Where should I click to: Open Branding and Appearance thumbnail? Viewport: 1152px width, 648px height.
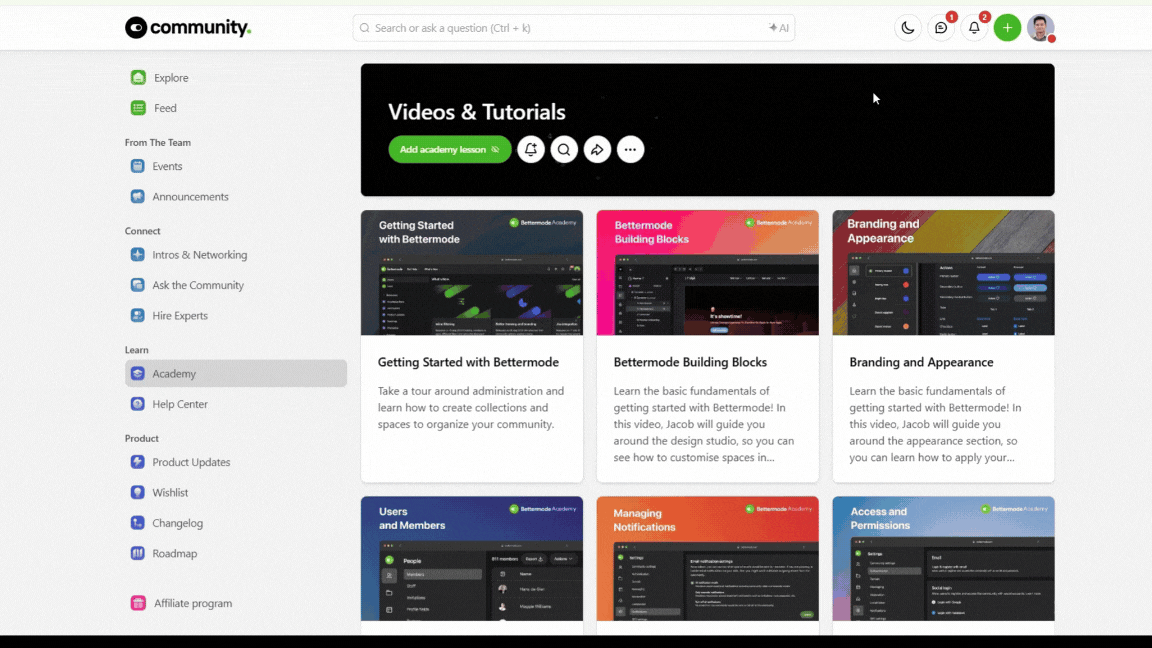(x=943, y=273)
